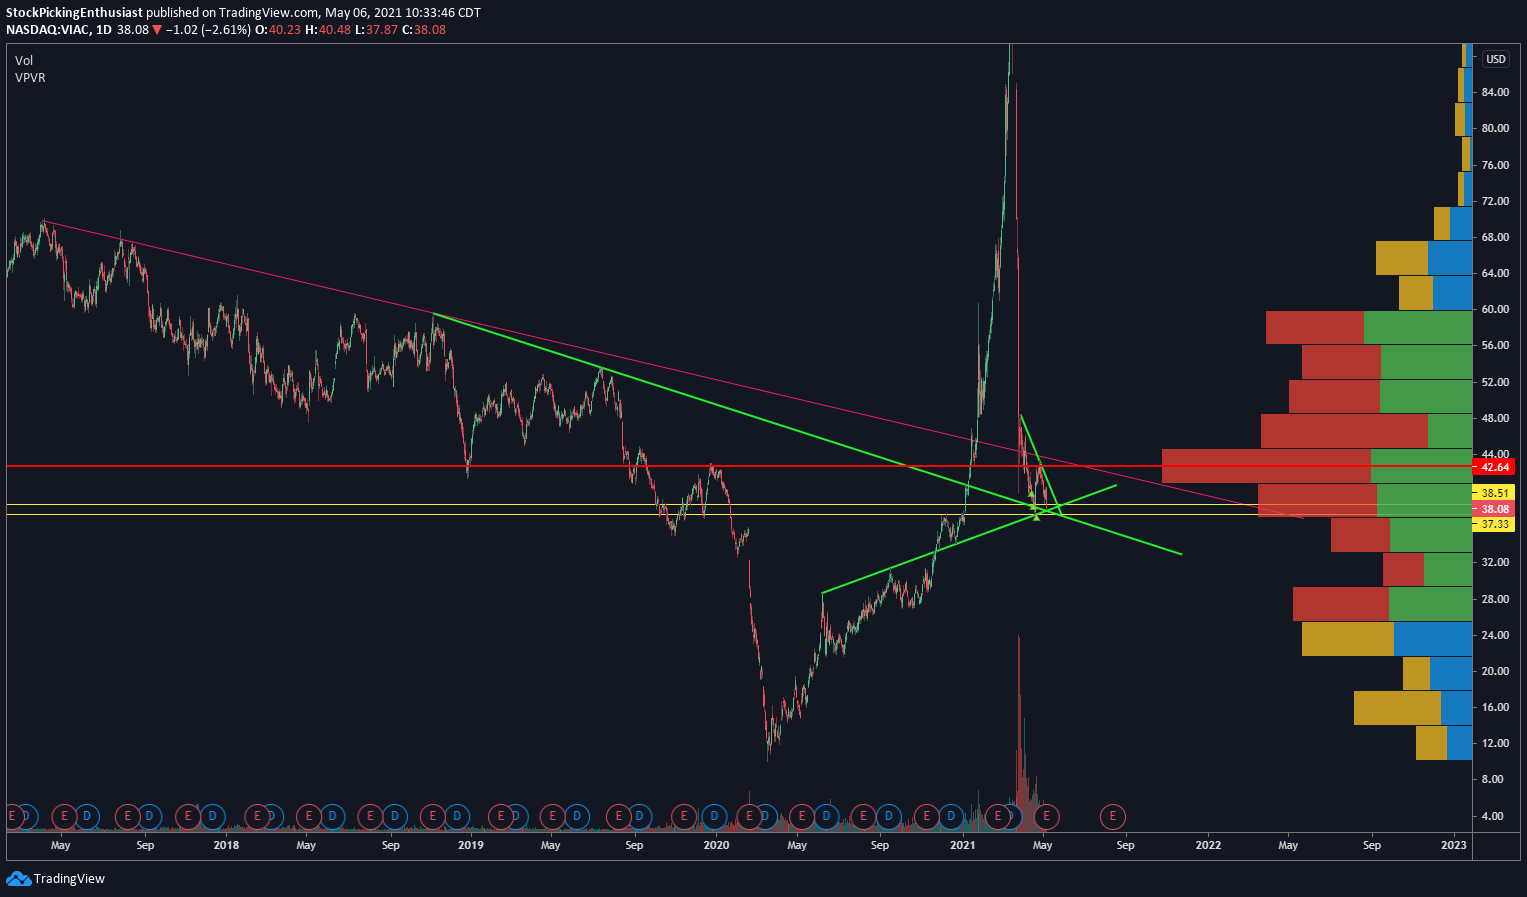
Task: Click the close value C:38.08
Action: pos(424,30)
